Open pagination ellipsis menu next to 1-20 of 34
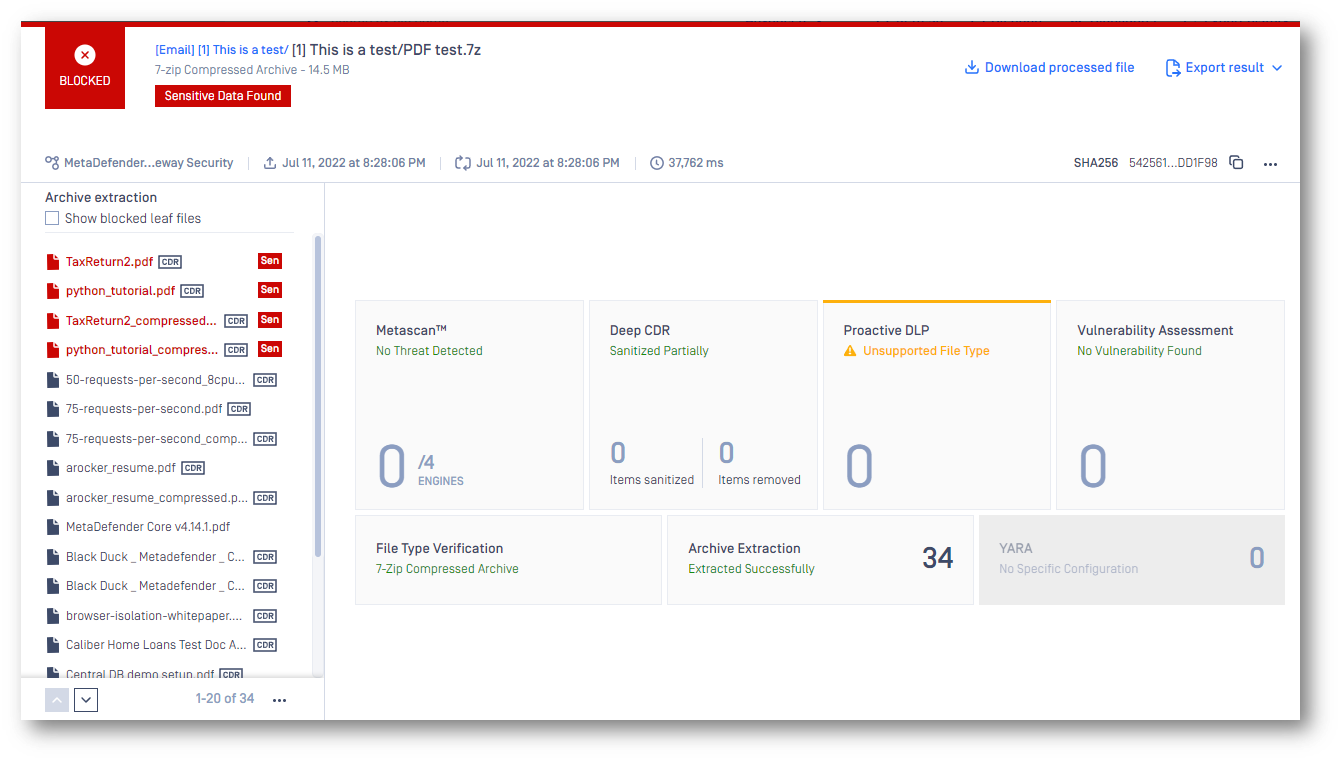The image size is (1342, 762). click(x=280, y=700)
